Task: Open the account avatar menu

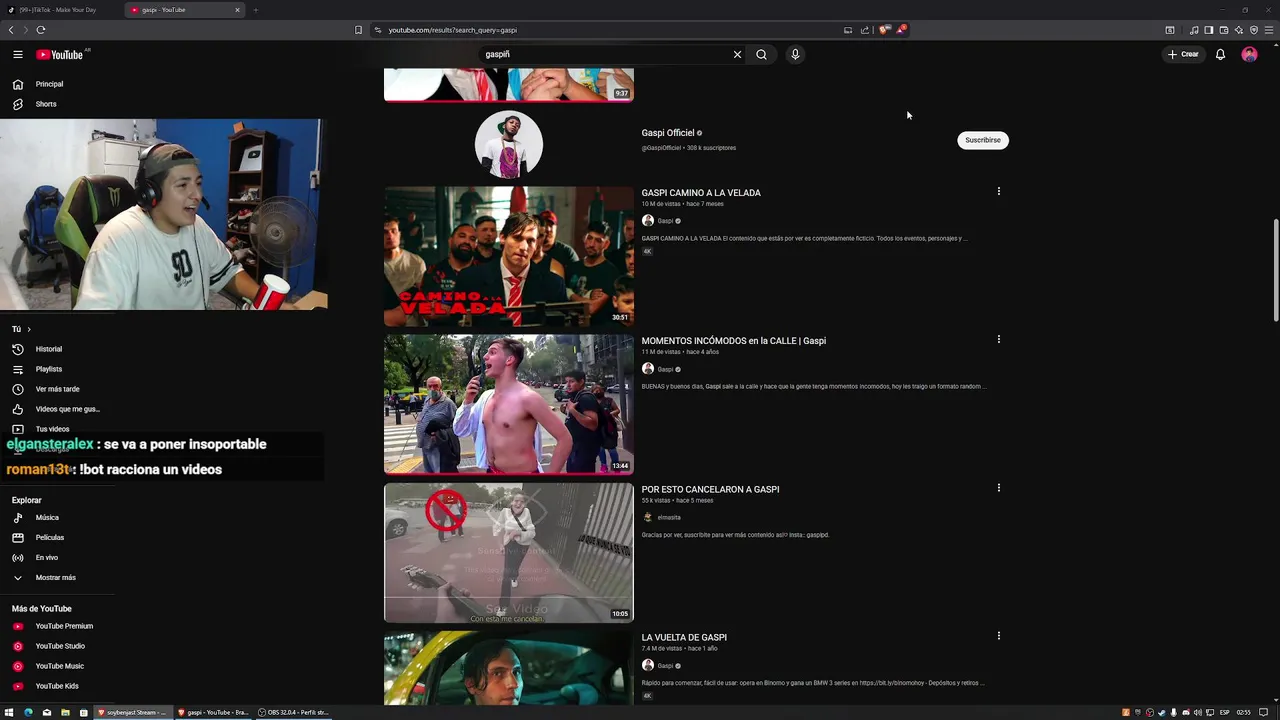Action: pos(1249,55)
